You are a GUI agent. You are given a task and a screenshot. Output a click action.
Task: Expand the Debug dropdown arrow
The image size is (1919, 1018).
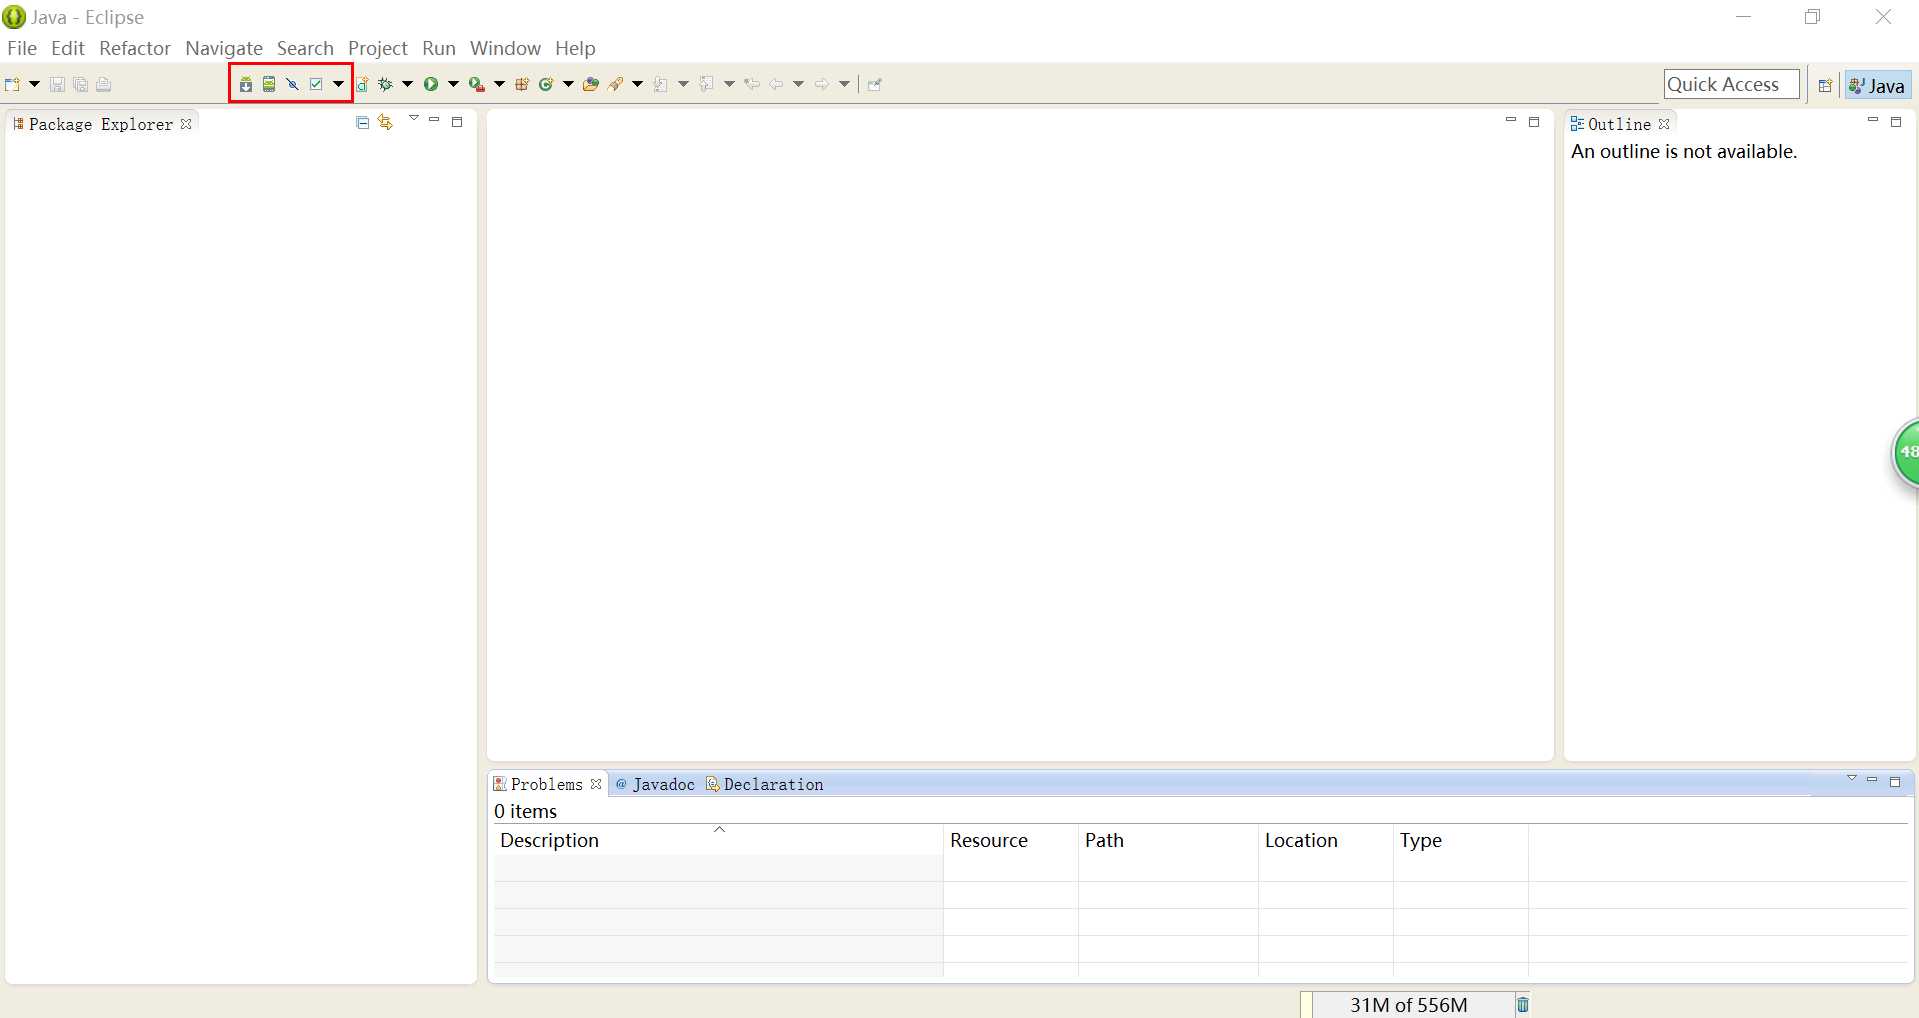(x=407, y=84)
